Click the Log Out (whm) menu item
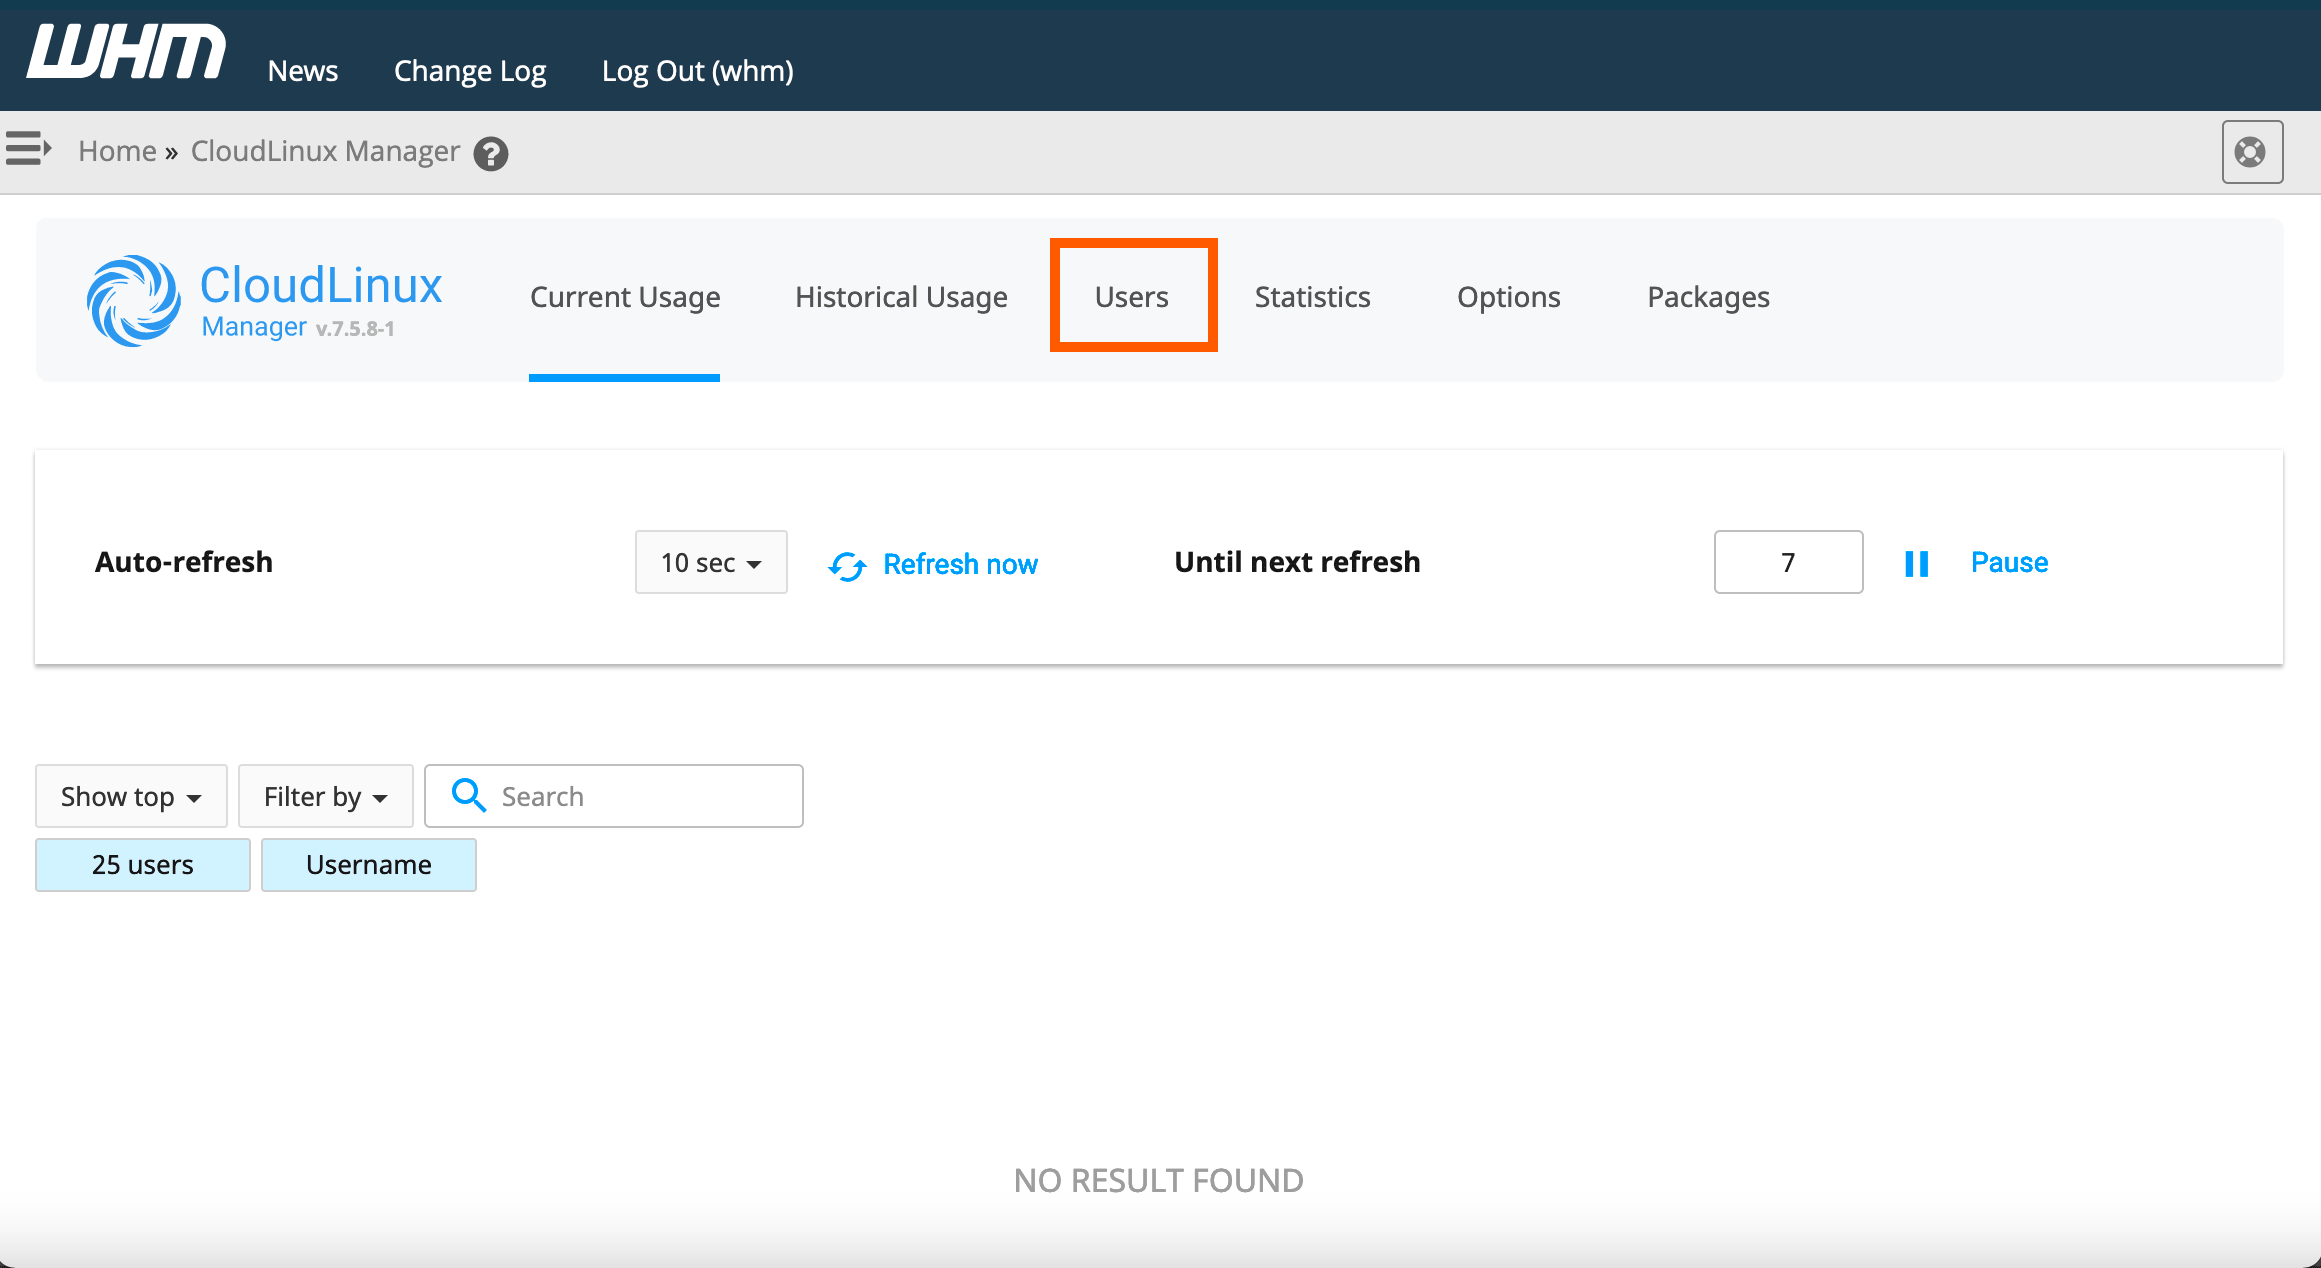Viewport: 2321px width, 1268px height. point(697,71)
